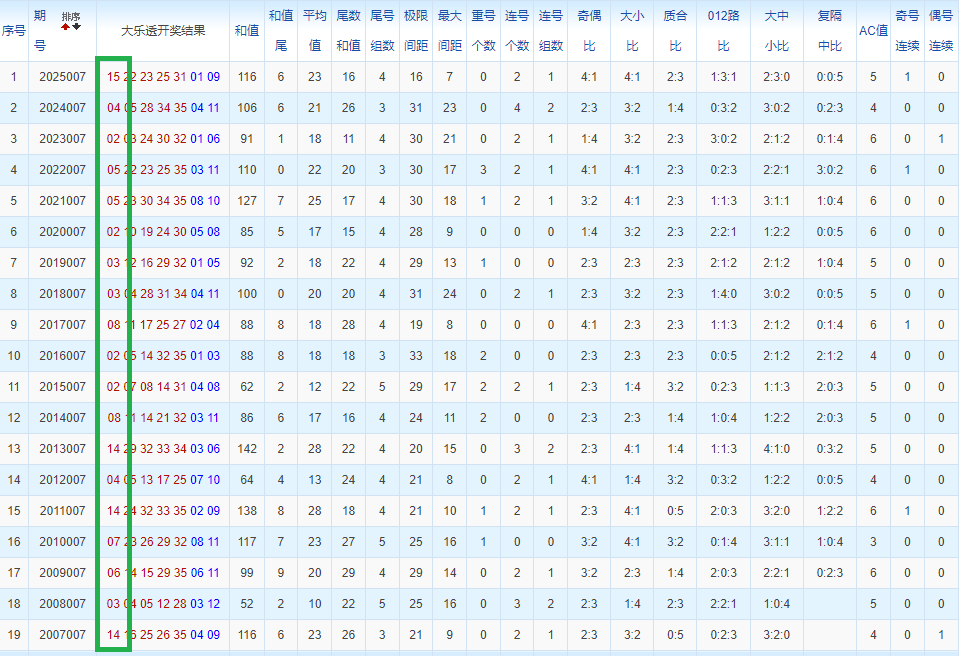Click 复隔中比 value 3:0:2 in row 2022007
This screenshot has height=656, width=964.
pyautogui.click(x=830, y=170)
